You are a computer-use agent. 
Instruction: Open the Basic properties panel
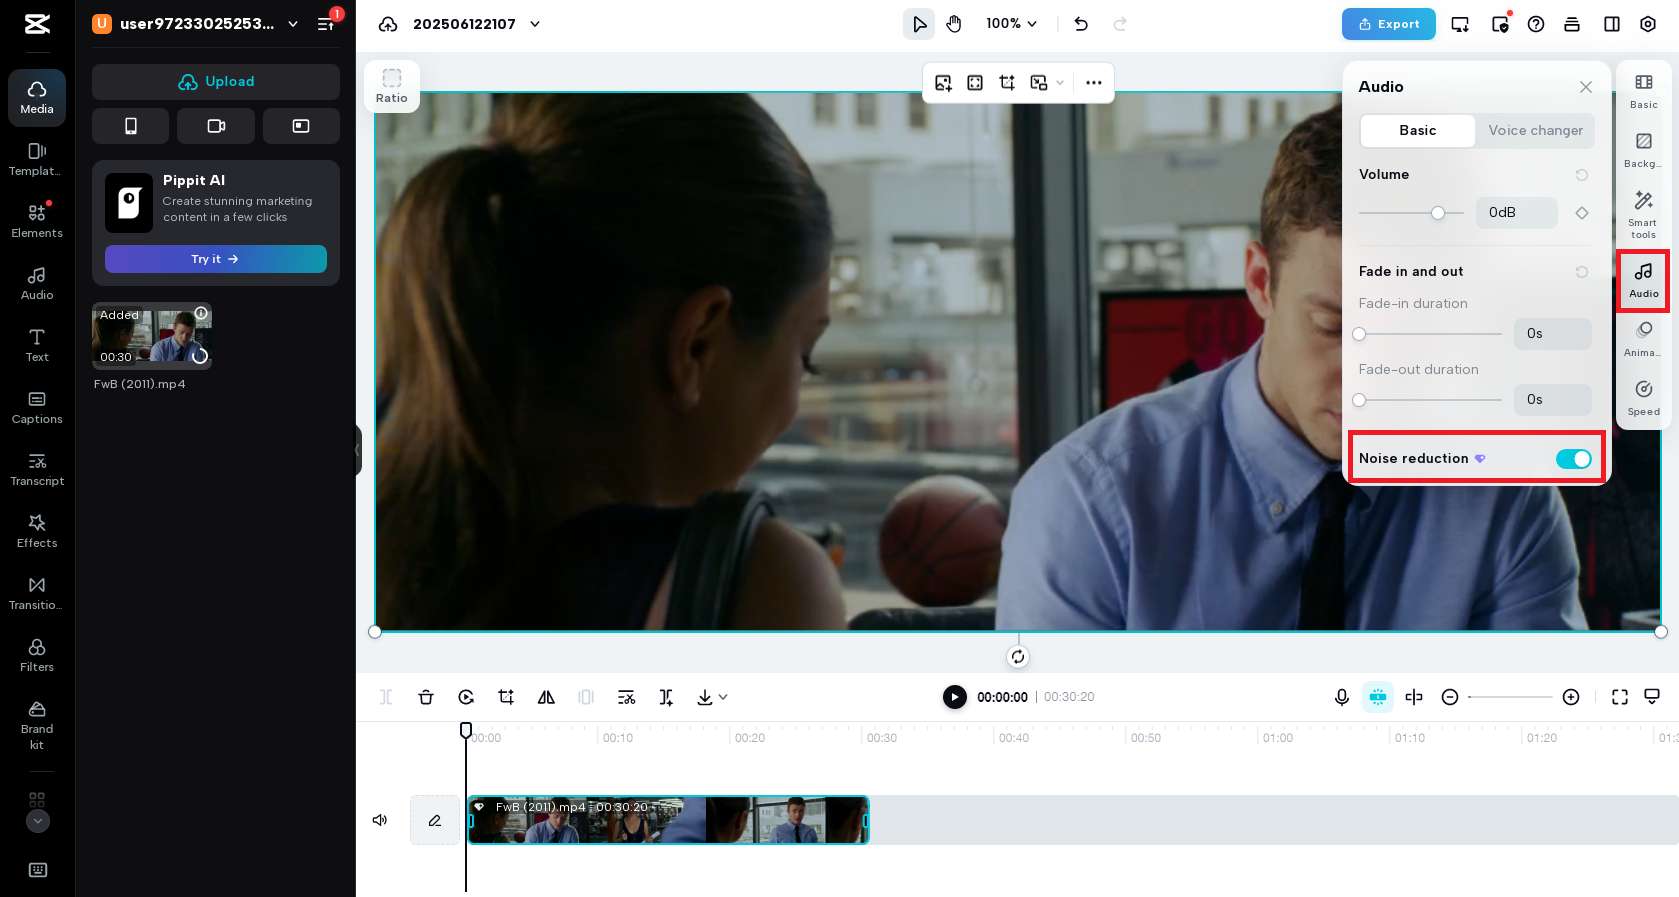point(1644,90)
